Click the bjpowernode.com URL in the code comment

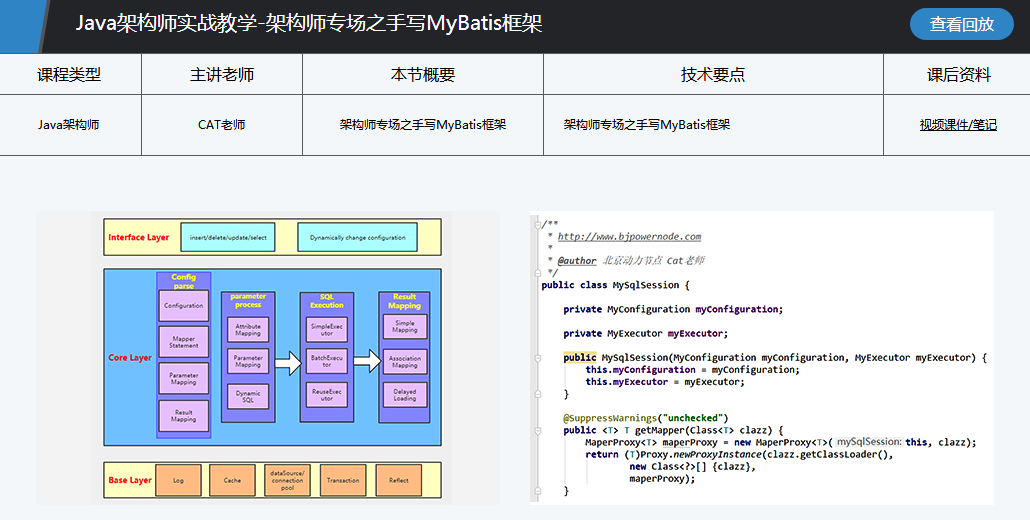pyautogui.click(x=629, y=237)
